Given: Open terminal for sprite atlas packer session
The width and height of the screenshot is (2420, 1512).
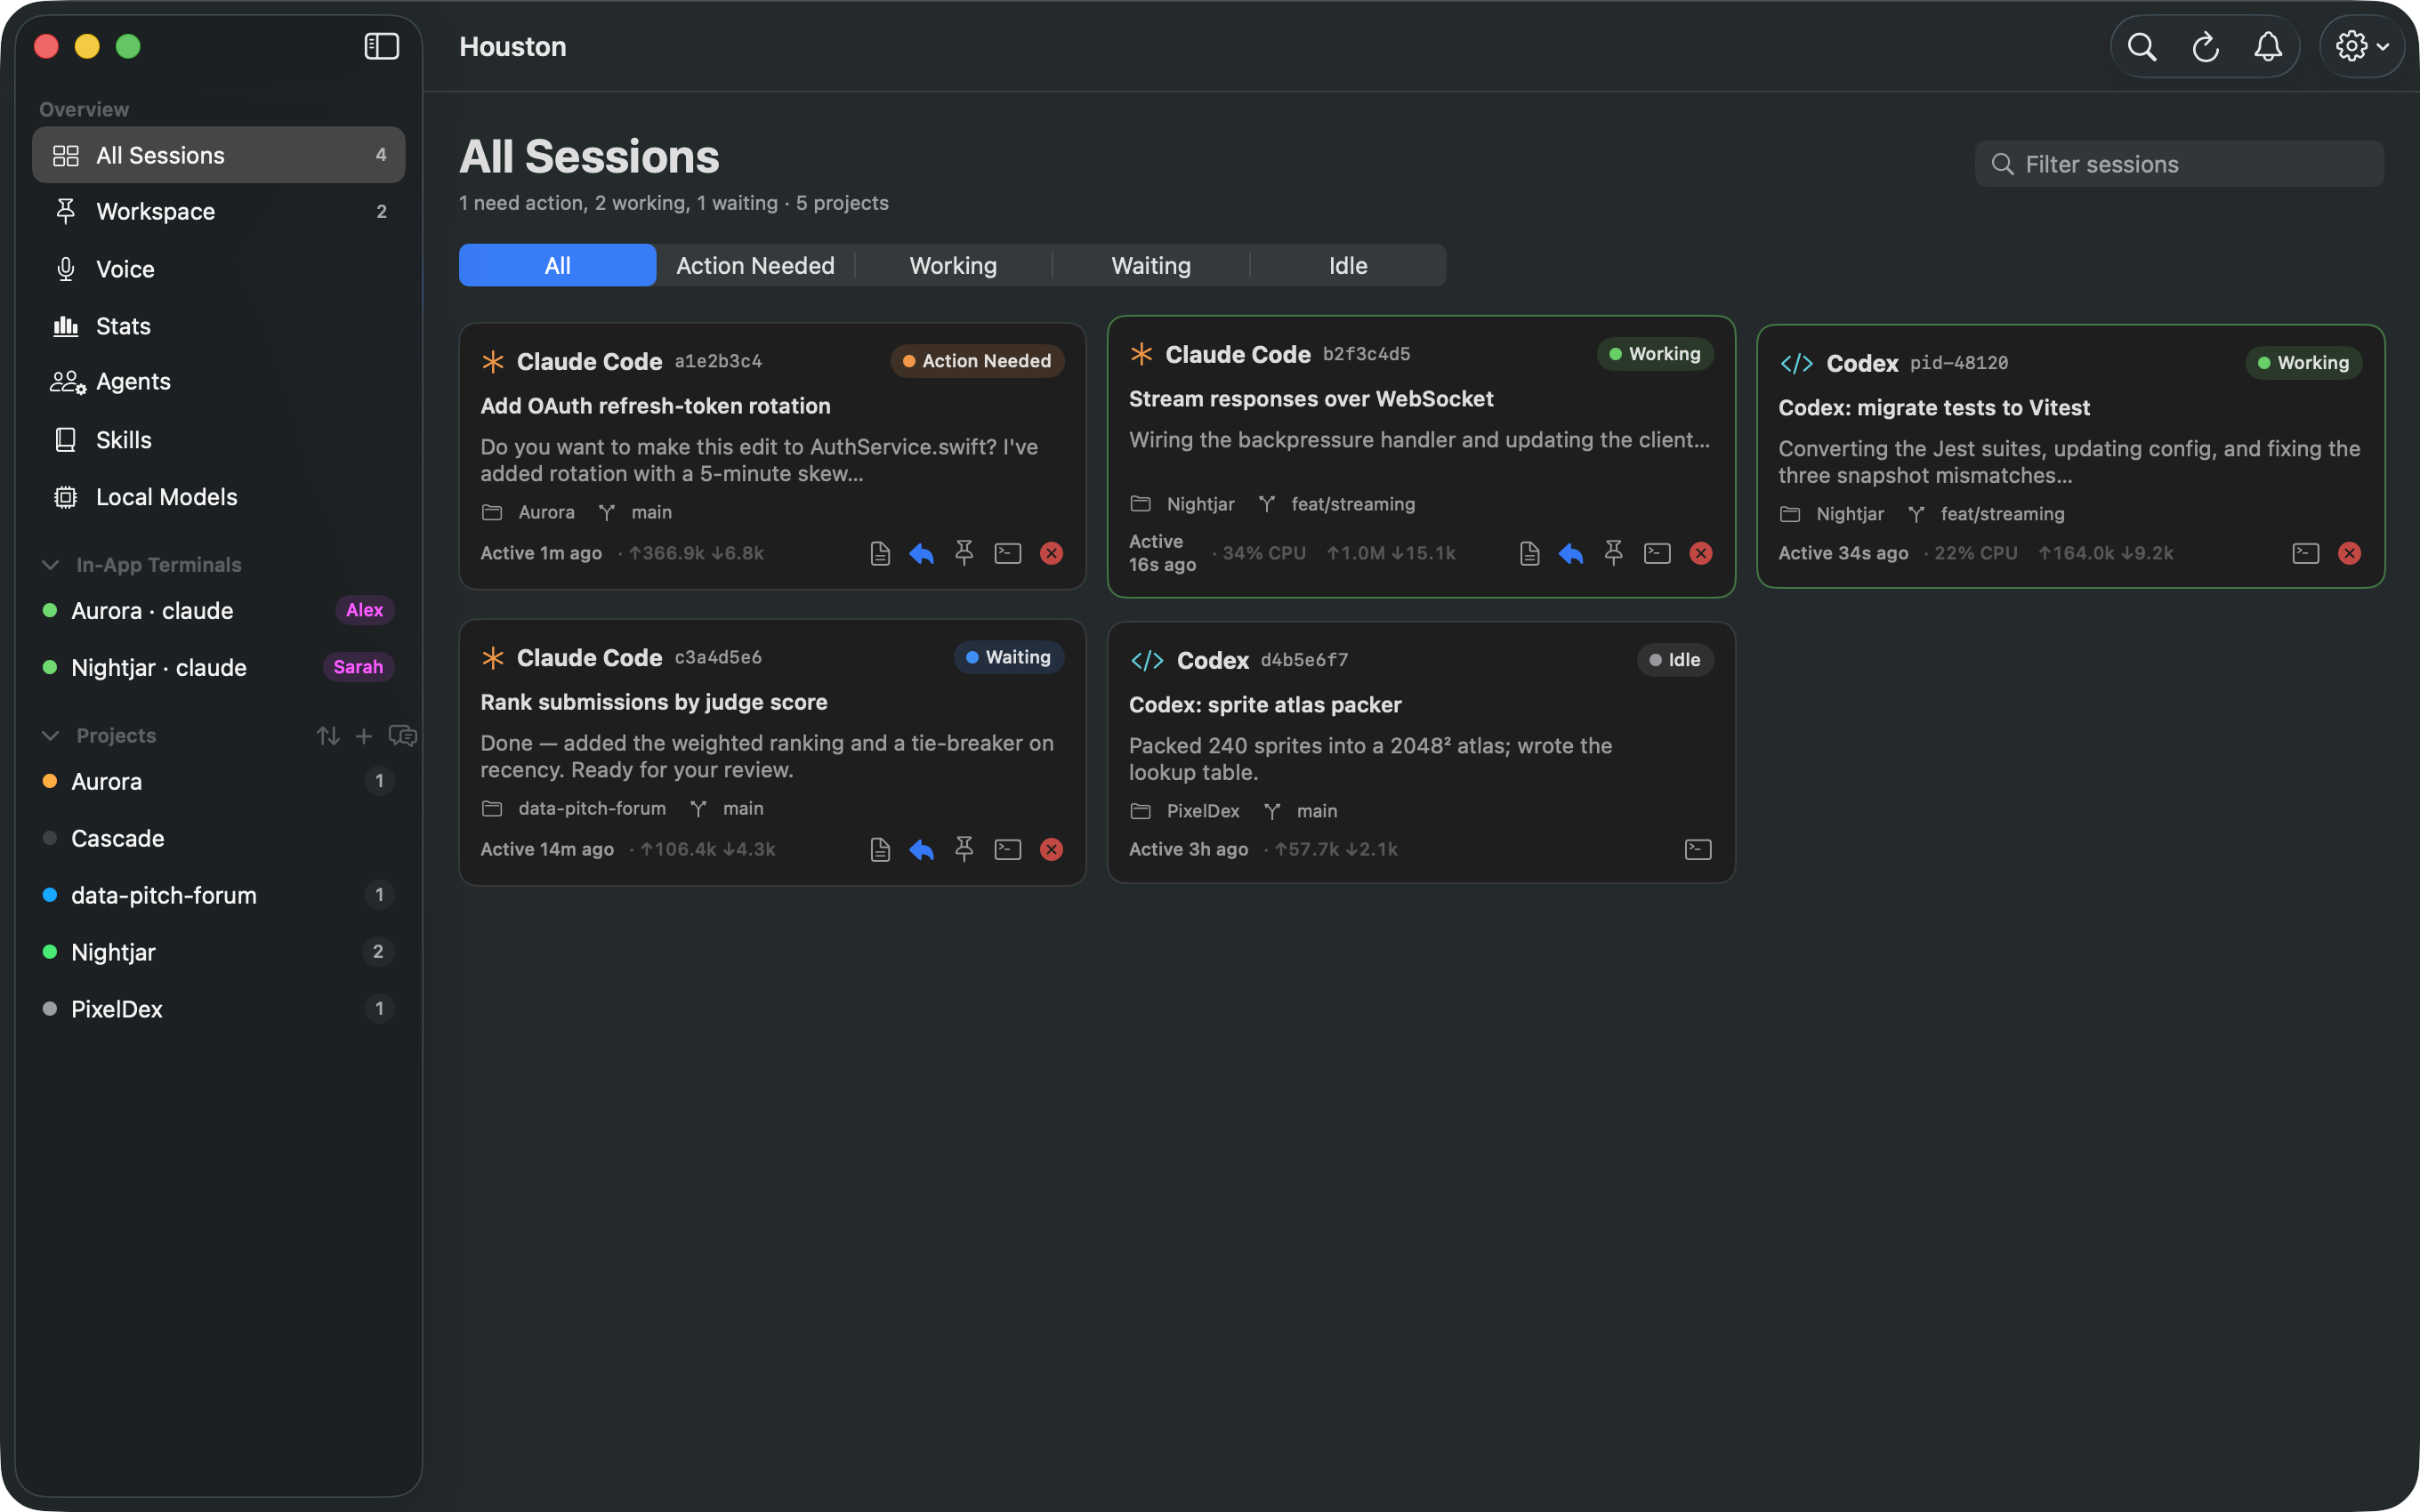Looking at the screenshot, I should [1698, 850].
